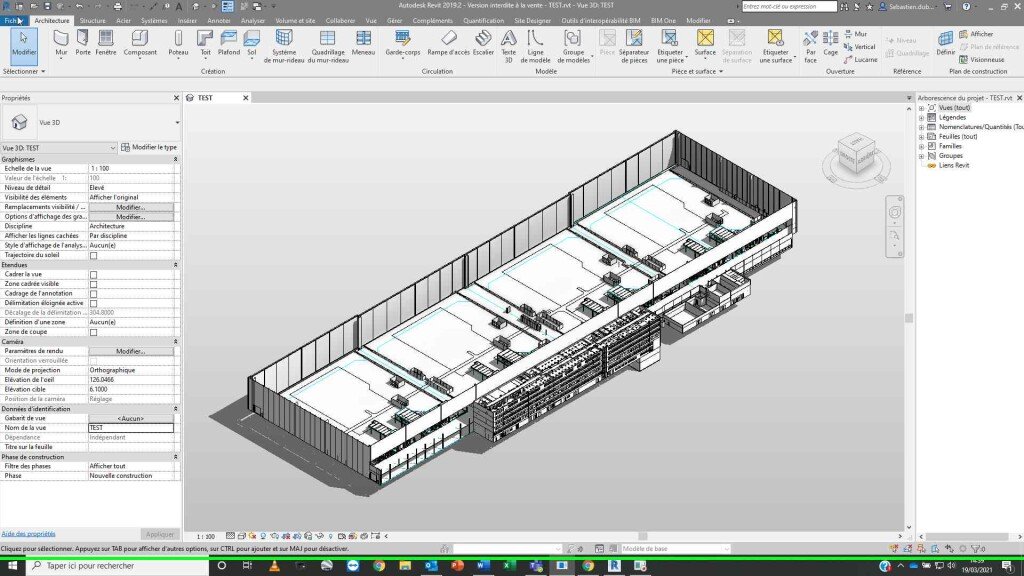Choose the Sol floor tool
Viewport: 1024px width, 576px height.
click(251, 44)
